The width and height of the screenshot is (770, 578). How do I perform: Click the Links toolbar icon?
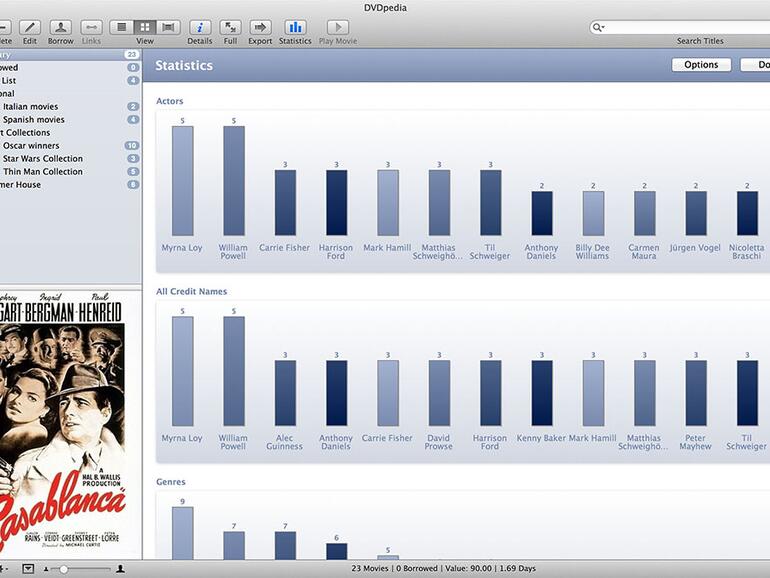(x=91, y=28)
